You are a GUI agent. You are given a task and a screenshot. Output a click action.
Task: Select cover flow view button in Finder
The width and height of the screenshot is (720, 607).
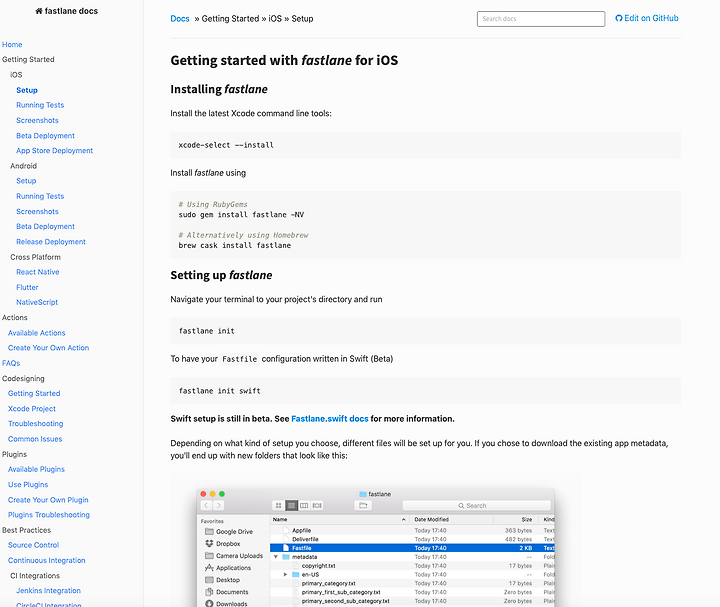point(317,506)
